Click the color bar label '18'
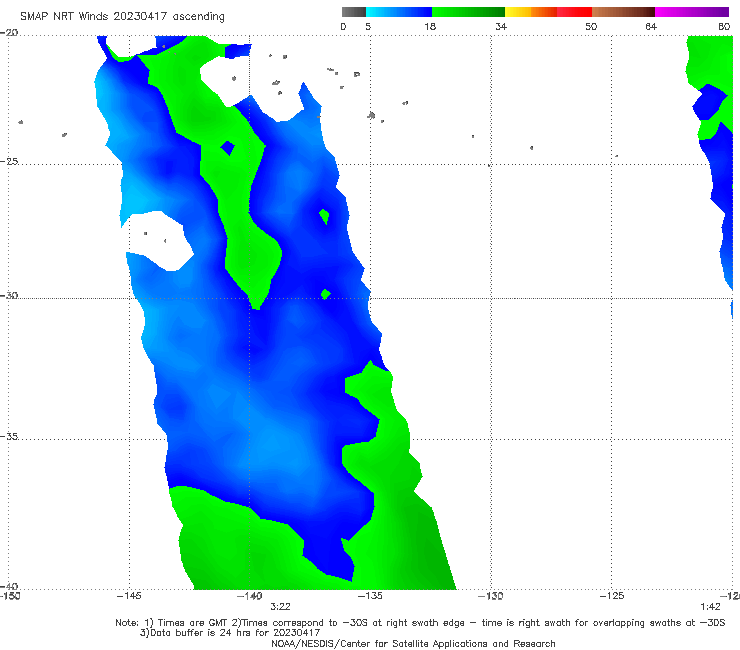The image size is (740, 650). tap(430, 26)
